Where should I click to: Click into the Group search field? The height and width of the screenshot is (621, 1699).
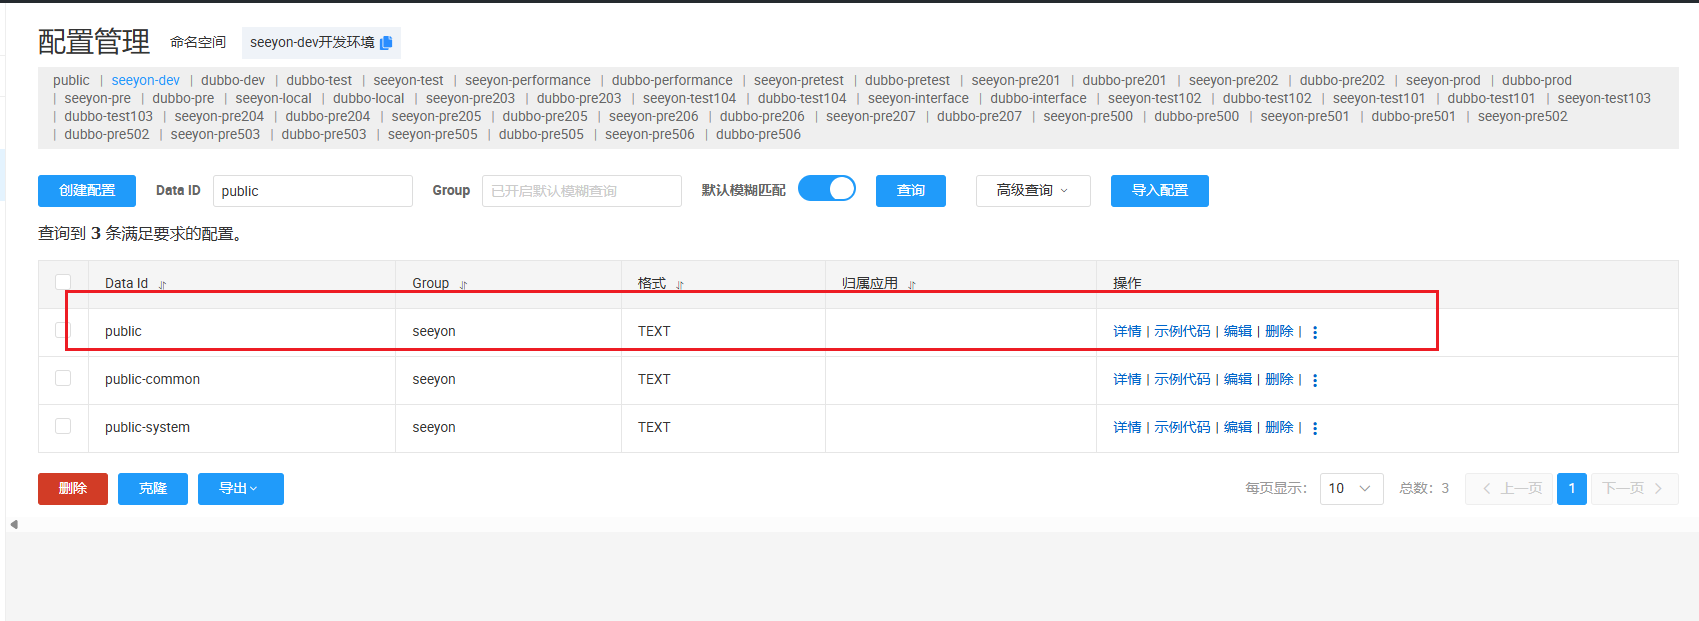[x=581, y=191]
